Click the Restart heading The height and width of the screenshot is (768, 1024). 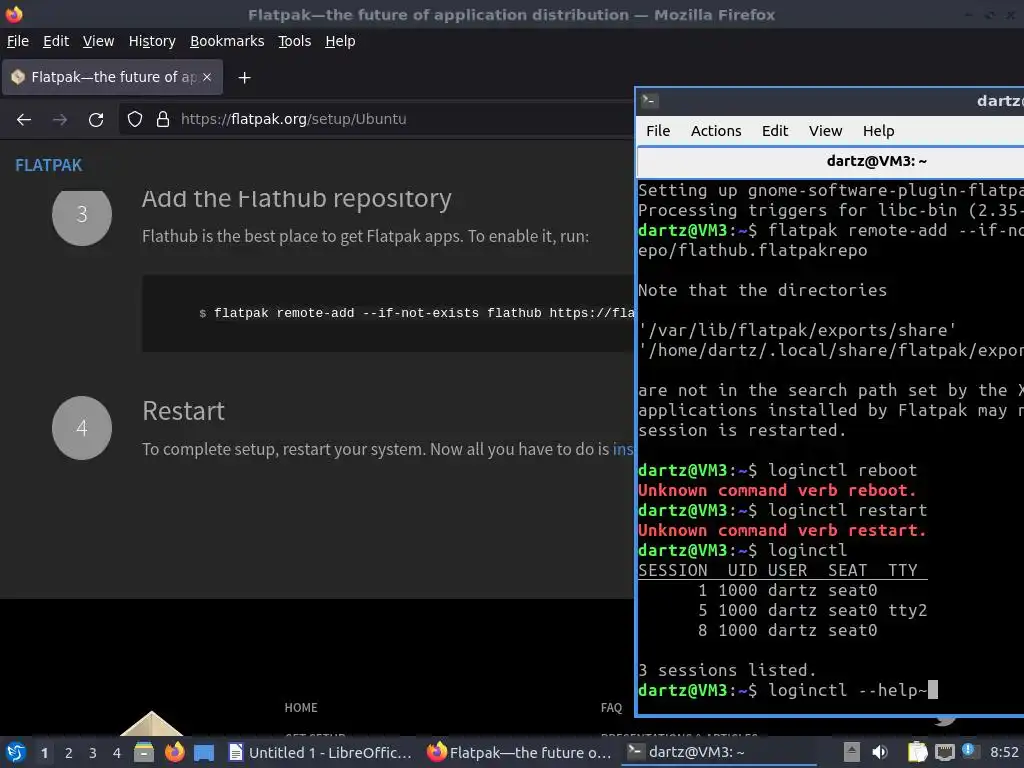(184, 411)
